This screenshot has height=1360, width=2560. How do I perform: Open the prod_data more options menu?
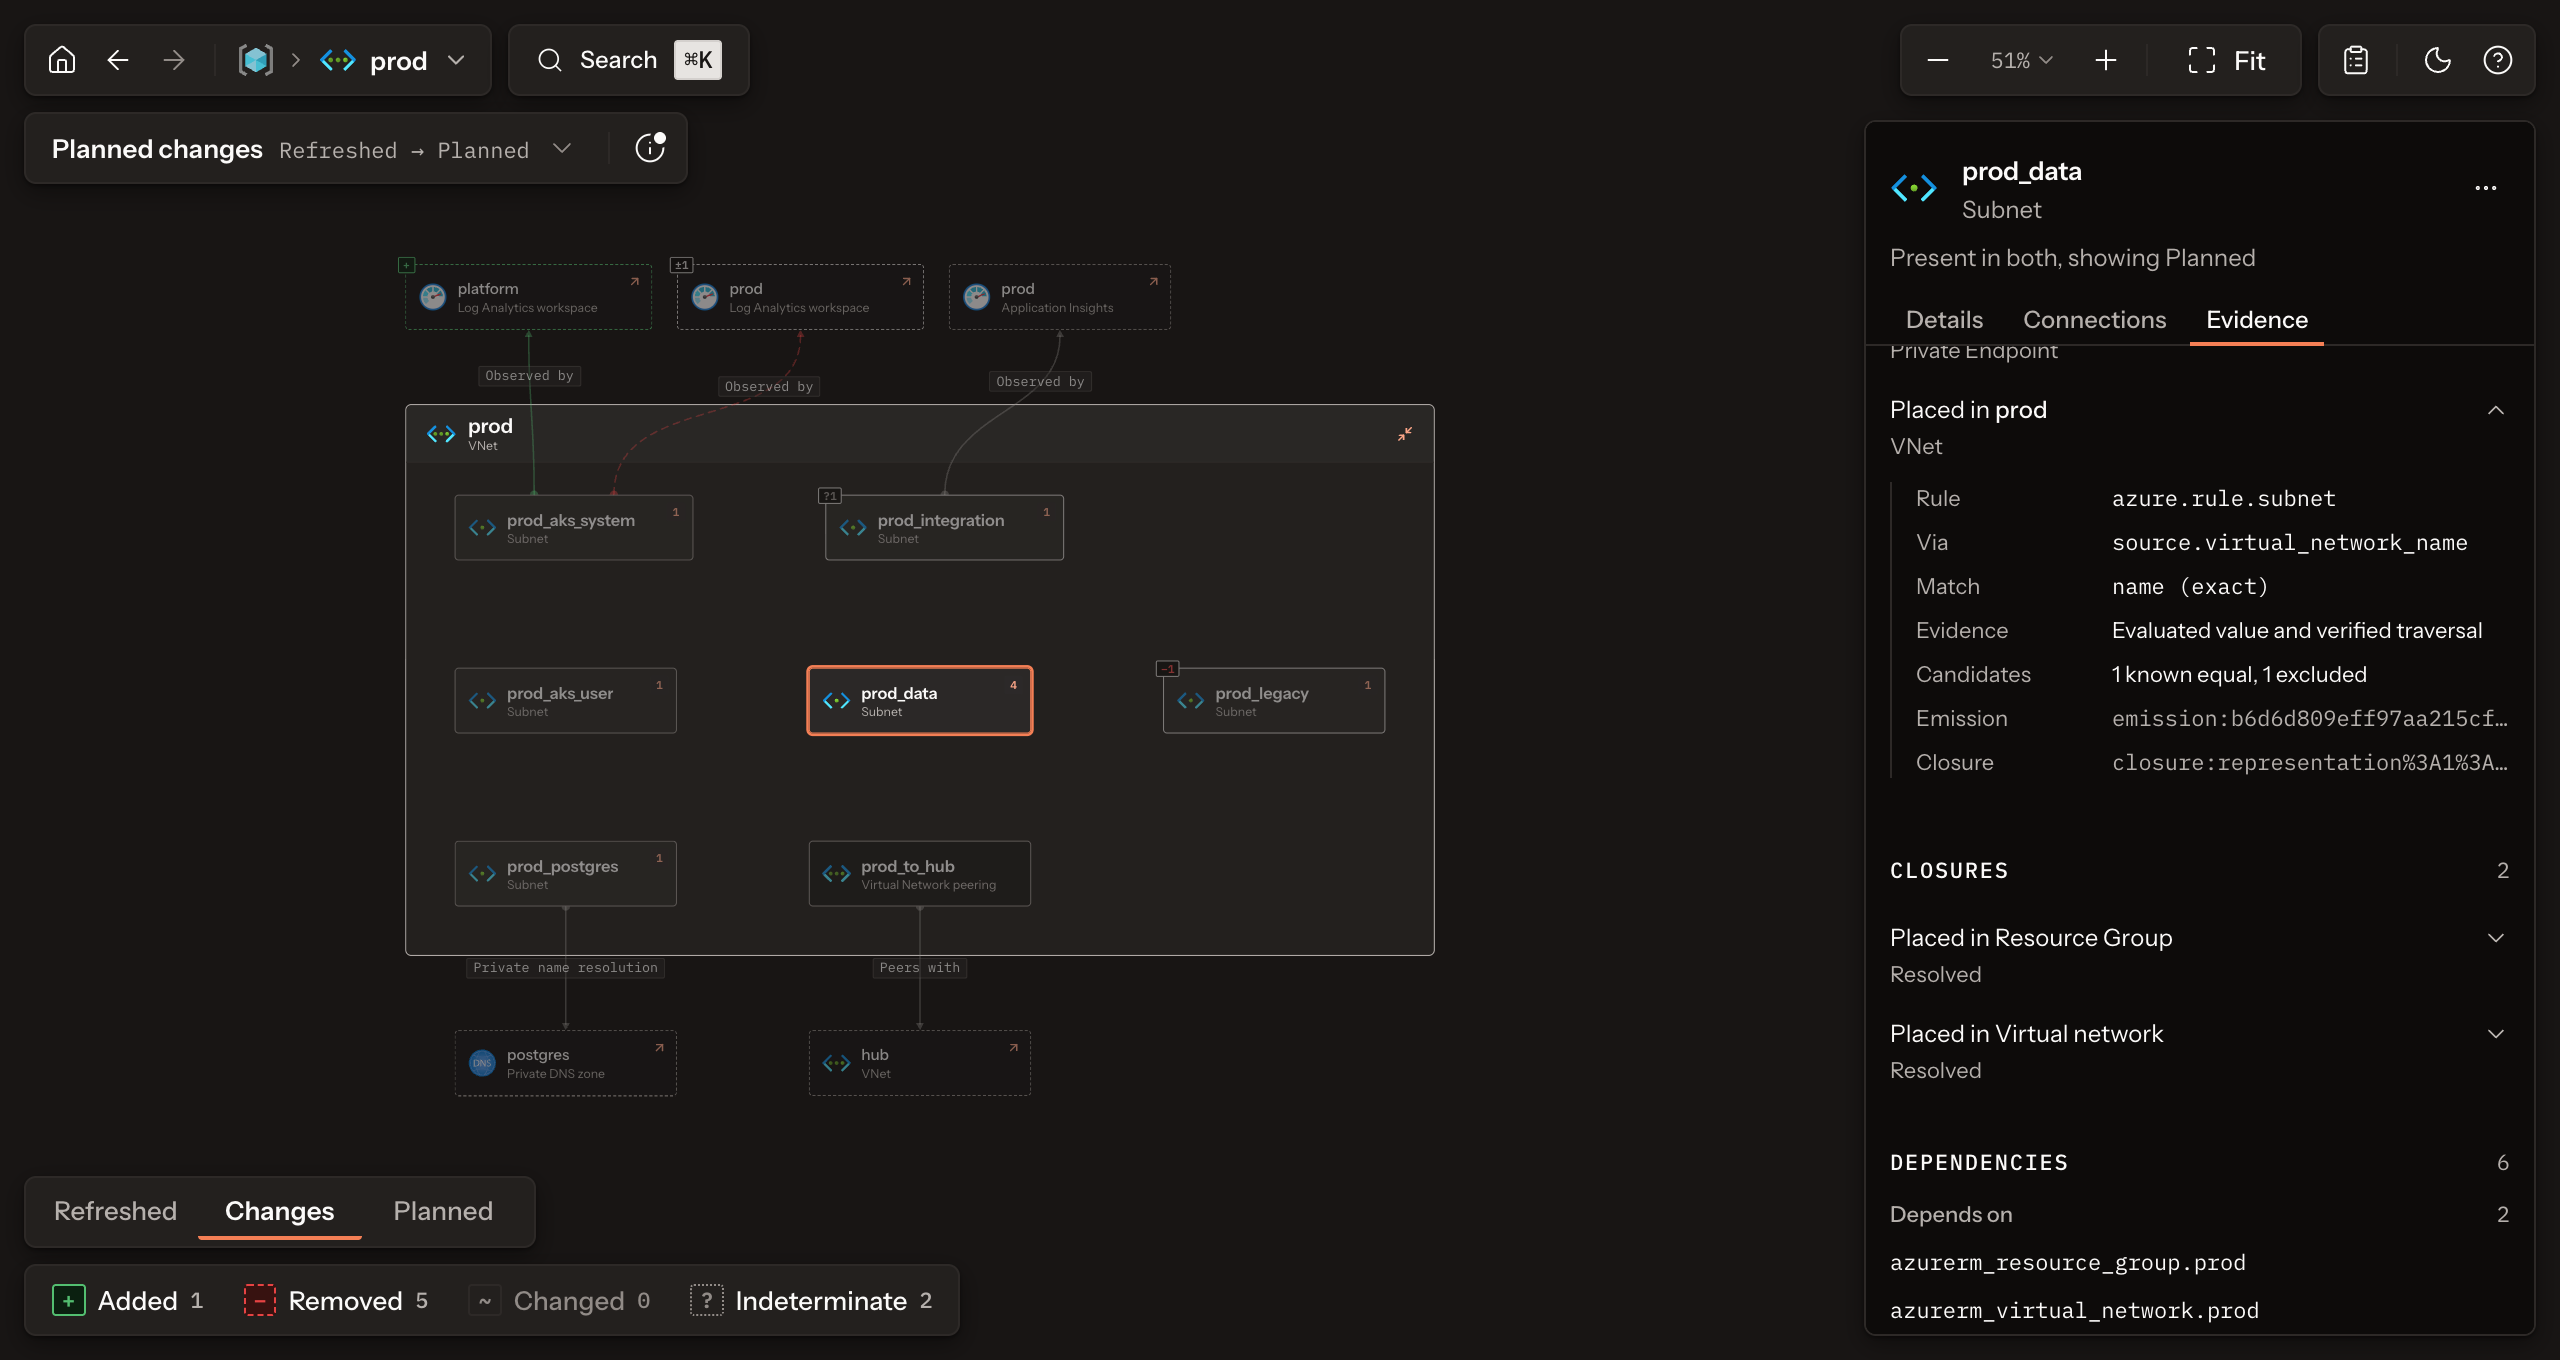click(x=2486, y=188)
